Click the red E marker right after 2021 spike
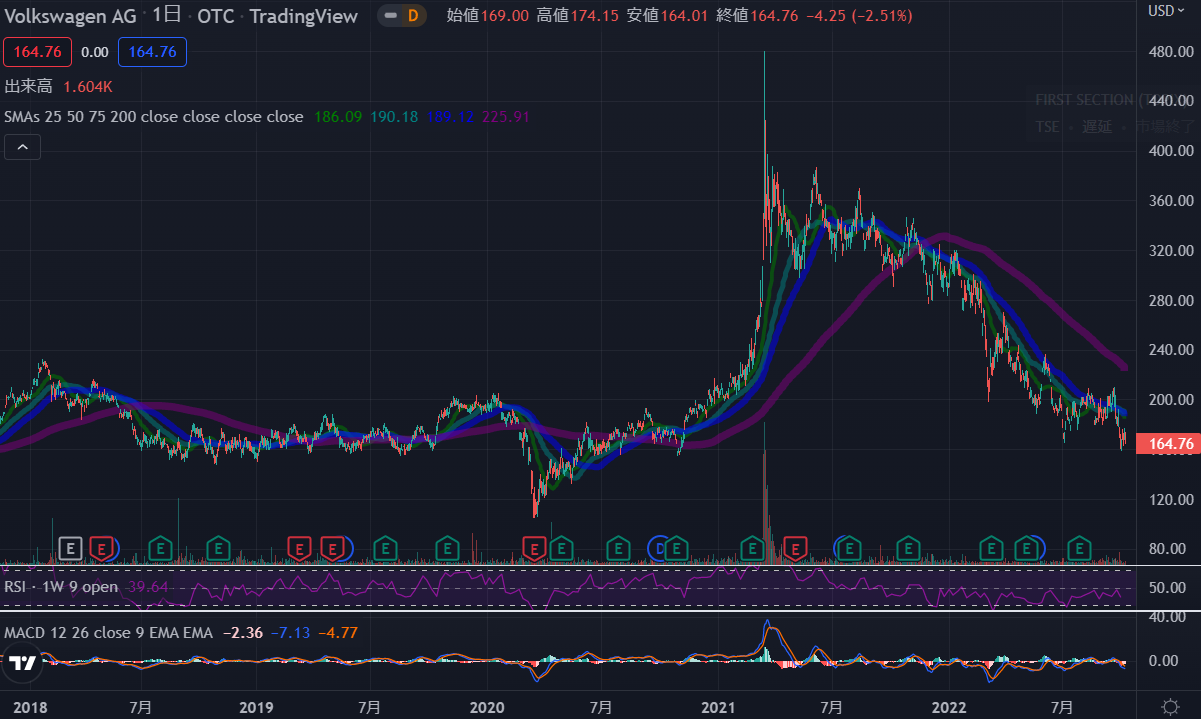The width and height of the screenshot is (1201, 719). [x=796, y=547]
